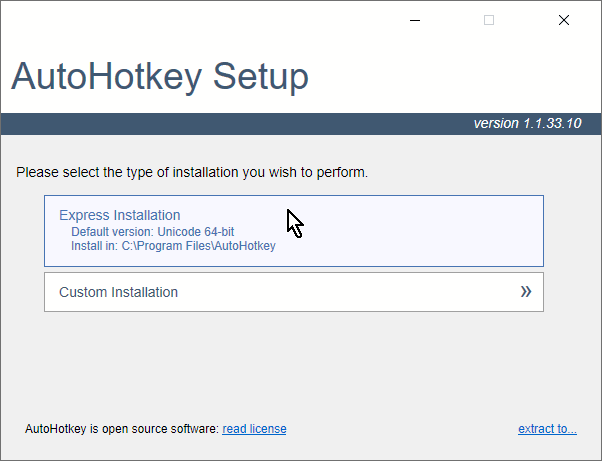
Task: Choose Express Installation option
Action: pyautogui.click(x=294, y=231)
